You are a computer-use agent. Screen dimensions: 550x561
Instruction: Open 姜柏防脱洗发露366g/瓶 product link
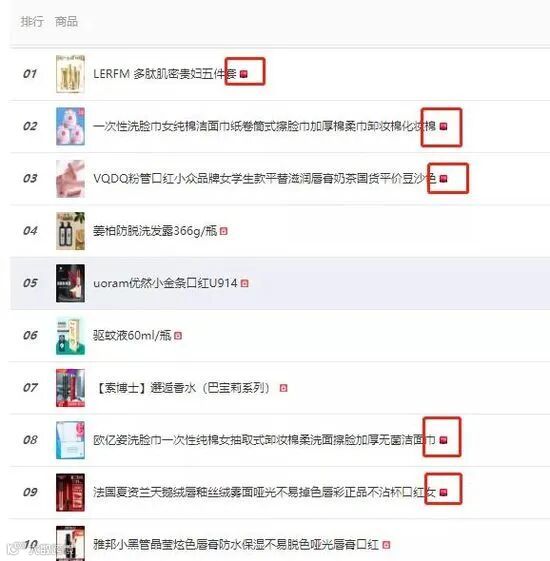[x=155, y=231]
